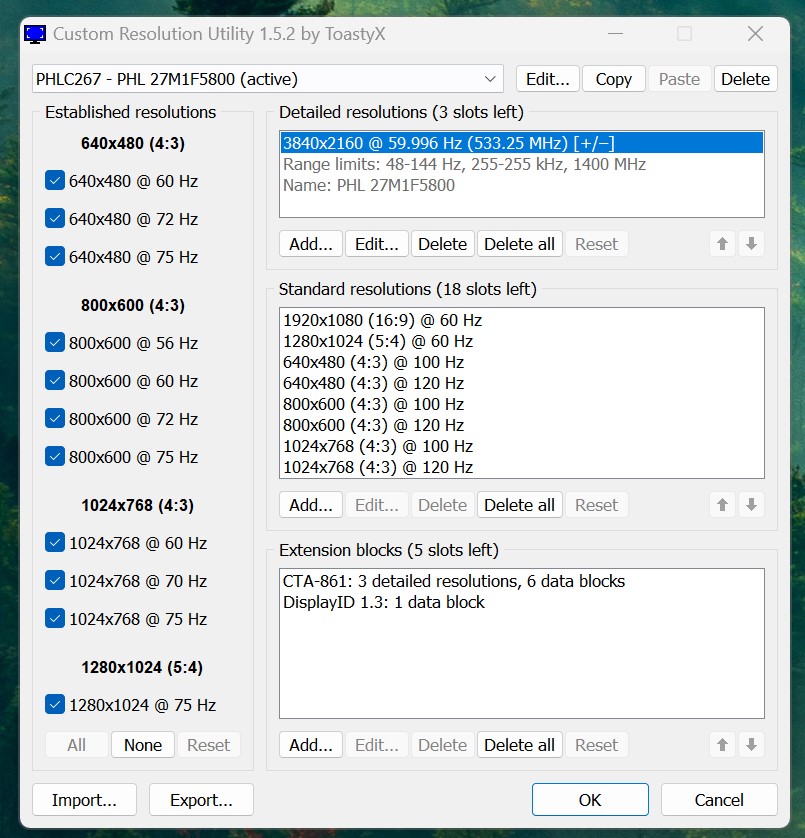Uncheck the 640x480 @ 60 Hz checkbox

[x=55, y=181]
